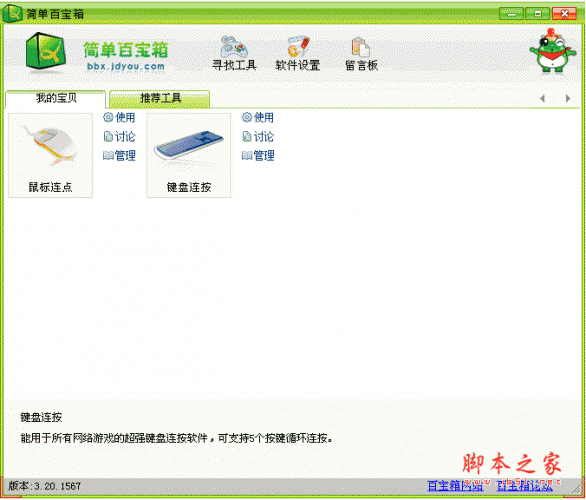Select the 键盘连按 keyboard thumbnail

pyautogui.click(x=189, y=155)
